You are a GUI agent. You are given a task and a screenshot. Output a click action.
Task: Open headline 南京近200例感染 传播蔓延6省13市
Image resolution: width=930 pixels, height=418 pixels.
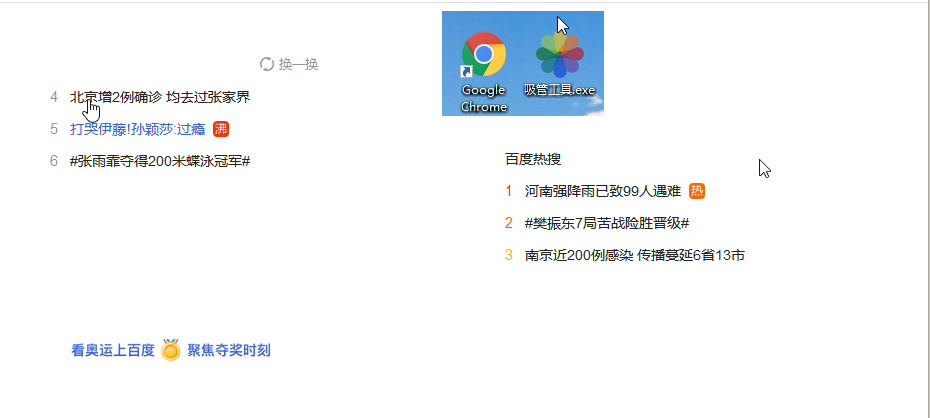point(635,255)
